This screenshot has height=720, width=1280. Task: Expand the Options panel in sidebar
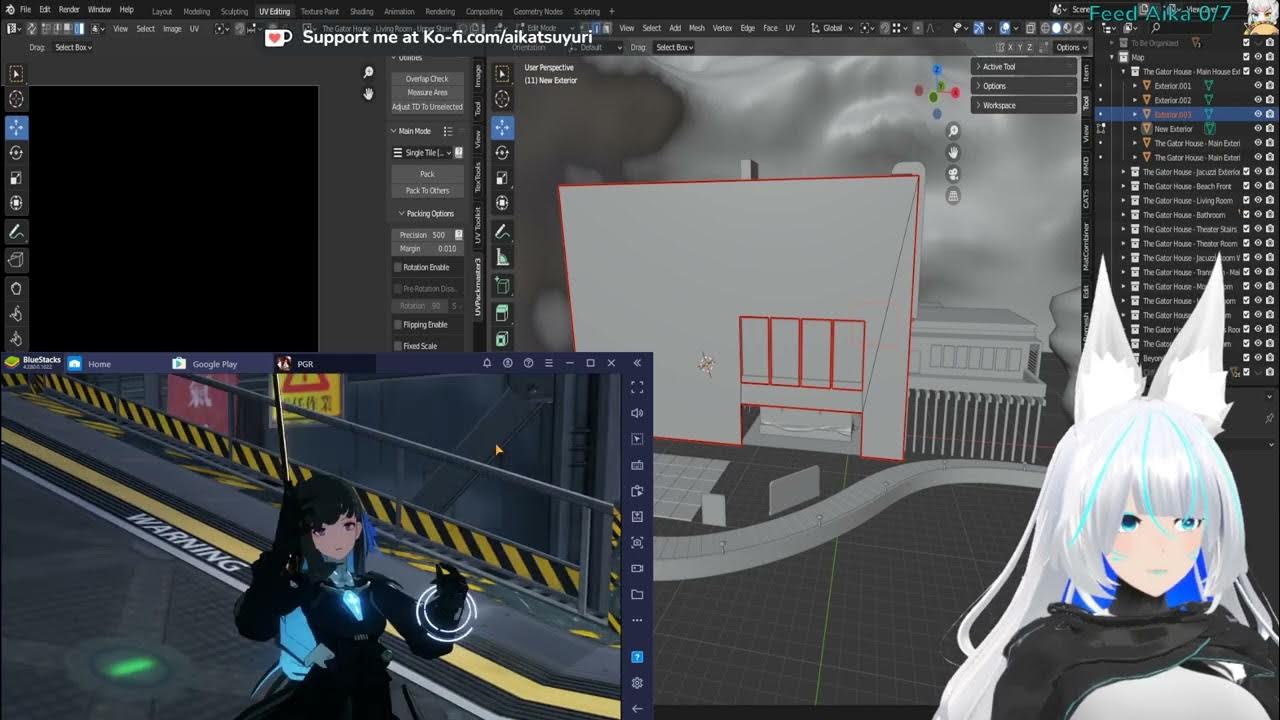point(1023,86)
